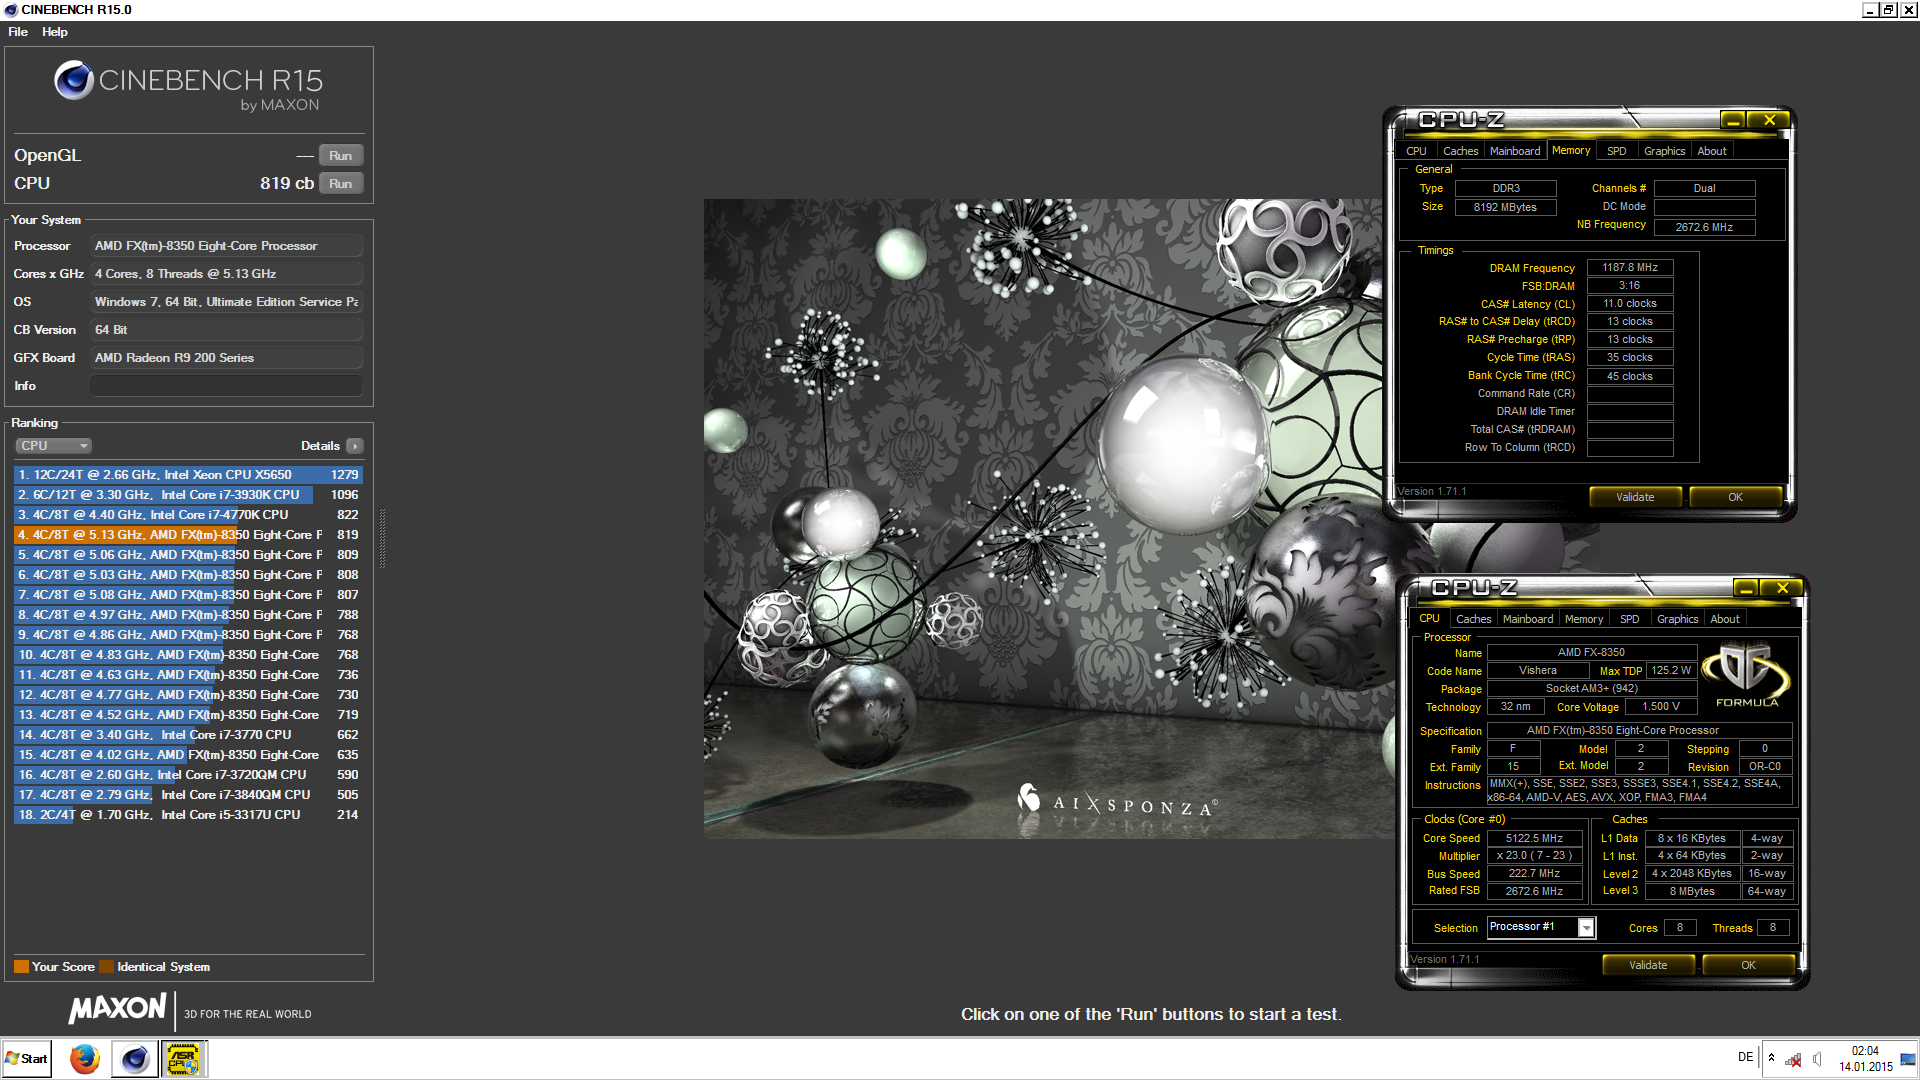The image size is (1920, 1080).
Task: Click the ROG Formula logo in CPU-Z
Action: [1747, 676]
